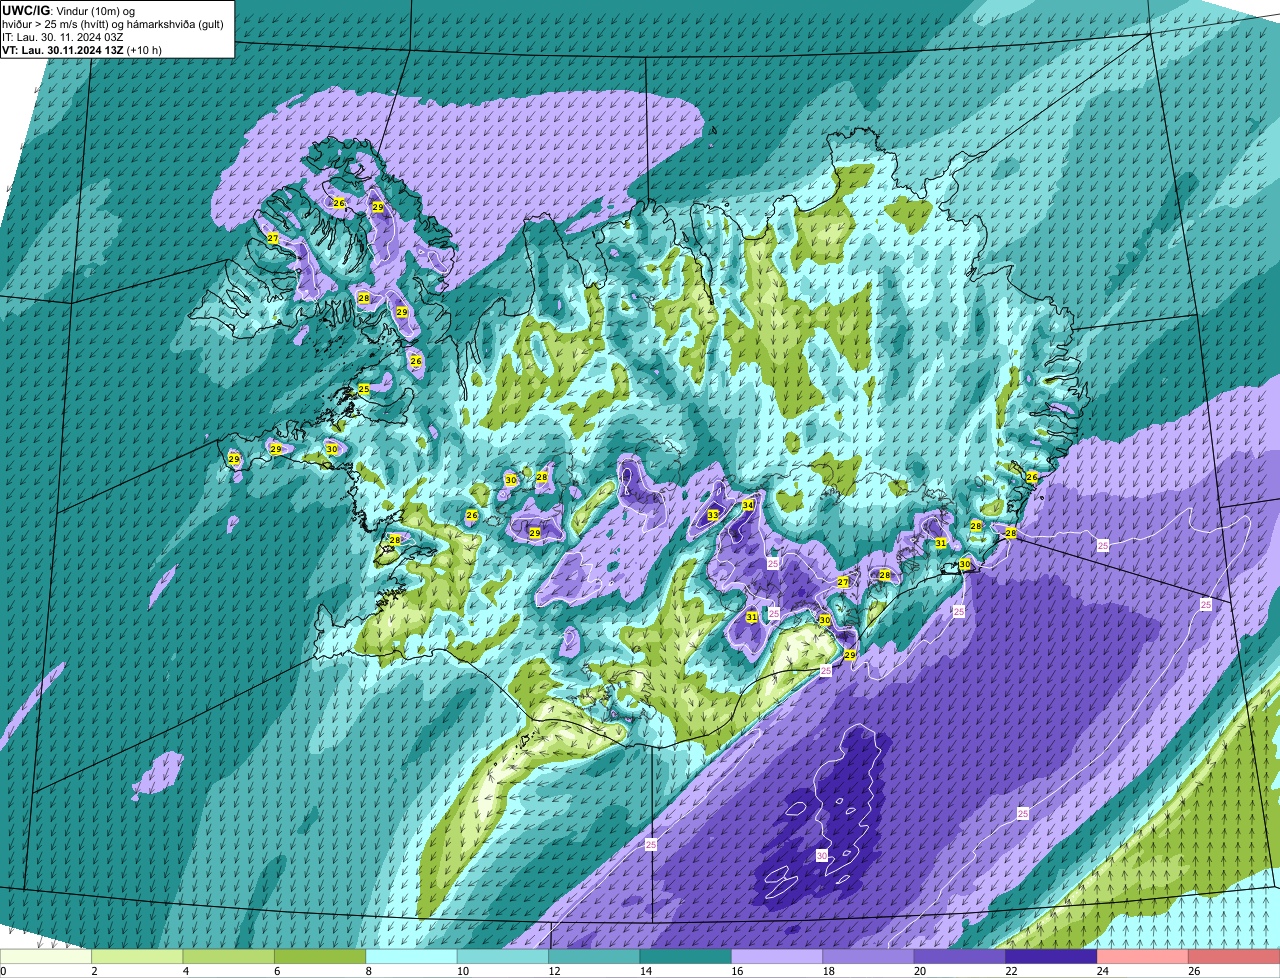Click the initial time "IT: Lau. 30. 11. 2024 03Z"
The width and height of the screenshot is (1280, 978).
(x=63, y=37)
